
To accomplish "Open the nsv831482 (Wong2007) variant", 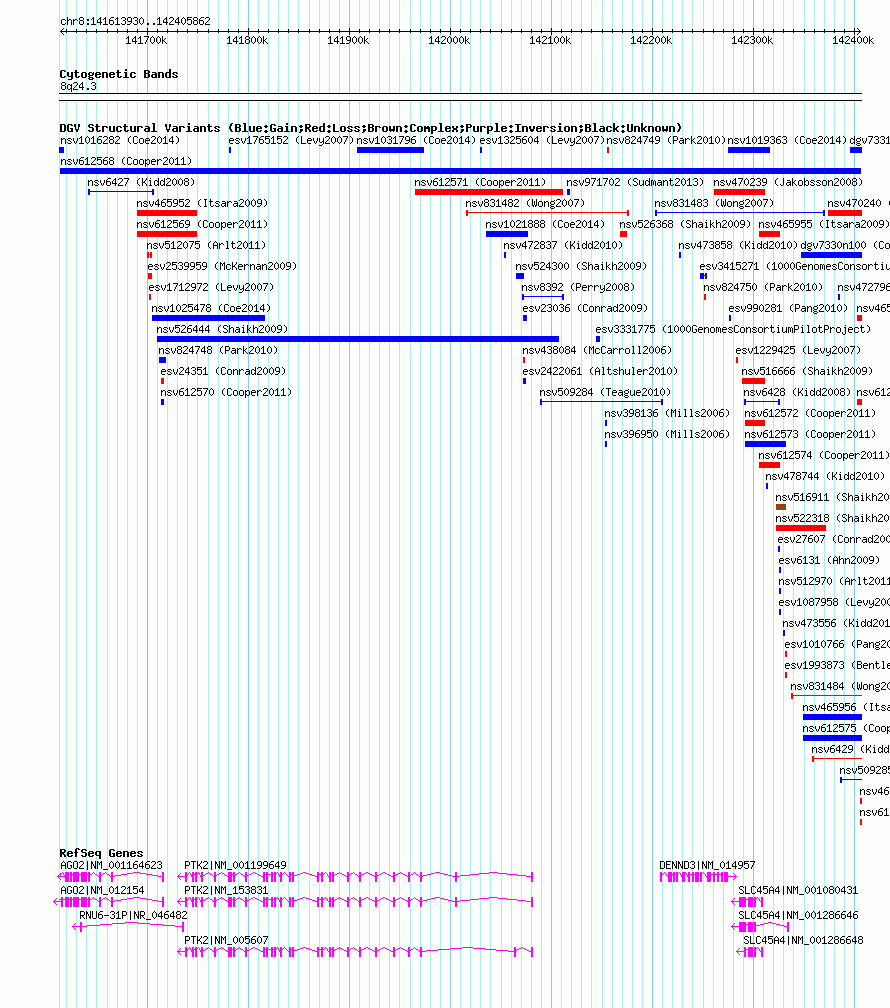I will click(525, 203).
